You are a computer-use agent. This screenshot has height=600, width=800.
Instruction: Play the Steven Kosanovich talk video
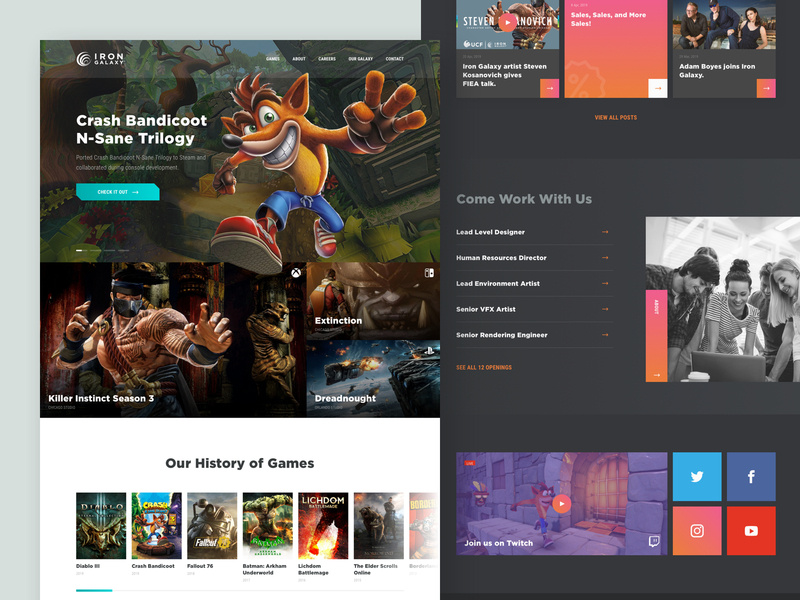coord(507,22)
